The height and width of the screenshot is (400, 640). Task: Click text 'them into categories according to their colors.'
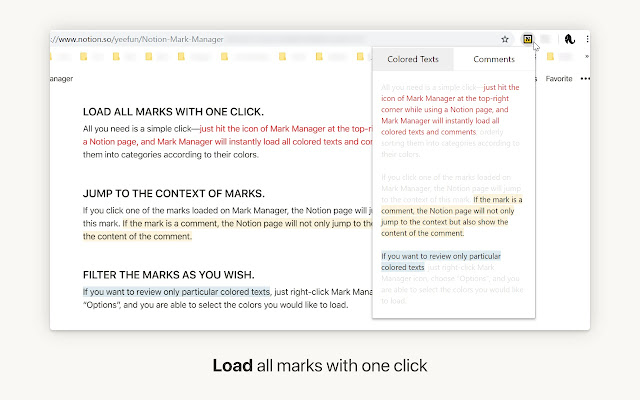[171, 155]
